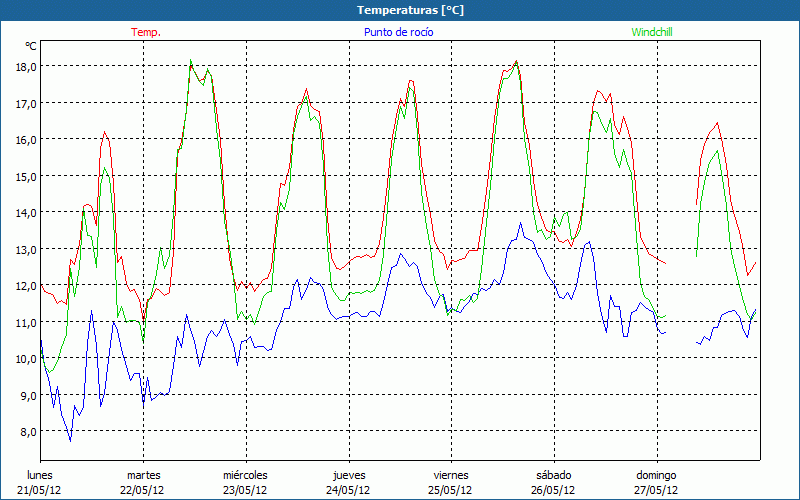Select the sábado day label

pos(553,475)
